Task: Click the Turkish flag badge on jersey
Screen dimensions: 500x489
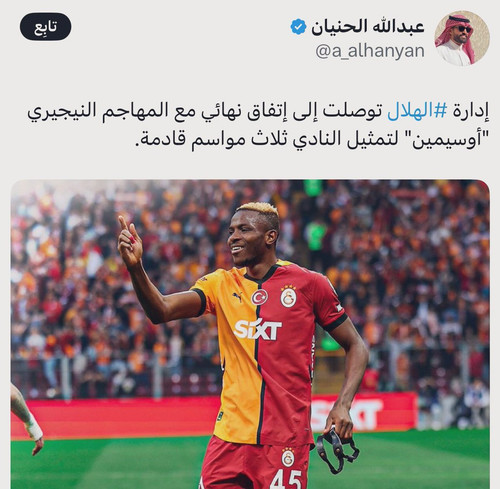Action: (x=260, y=297)
